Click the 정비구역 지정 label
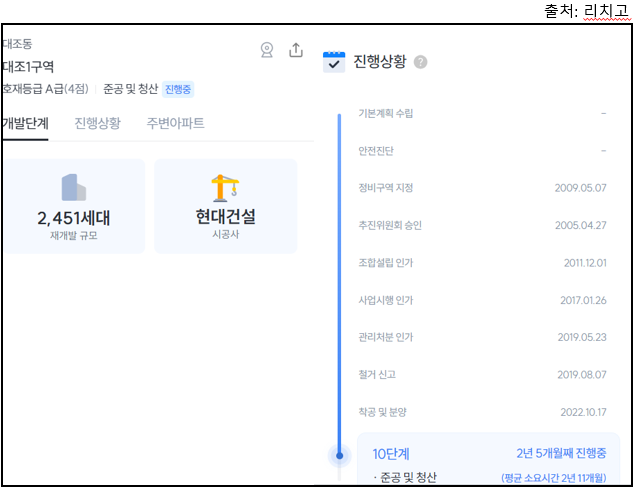This screenshot has width=636, height=489. (x=385, y=188)
